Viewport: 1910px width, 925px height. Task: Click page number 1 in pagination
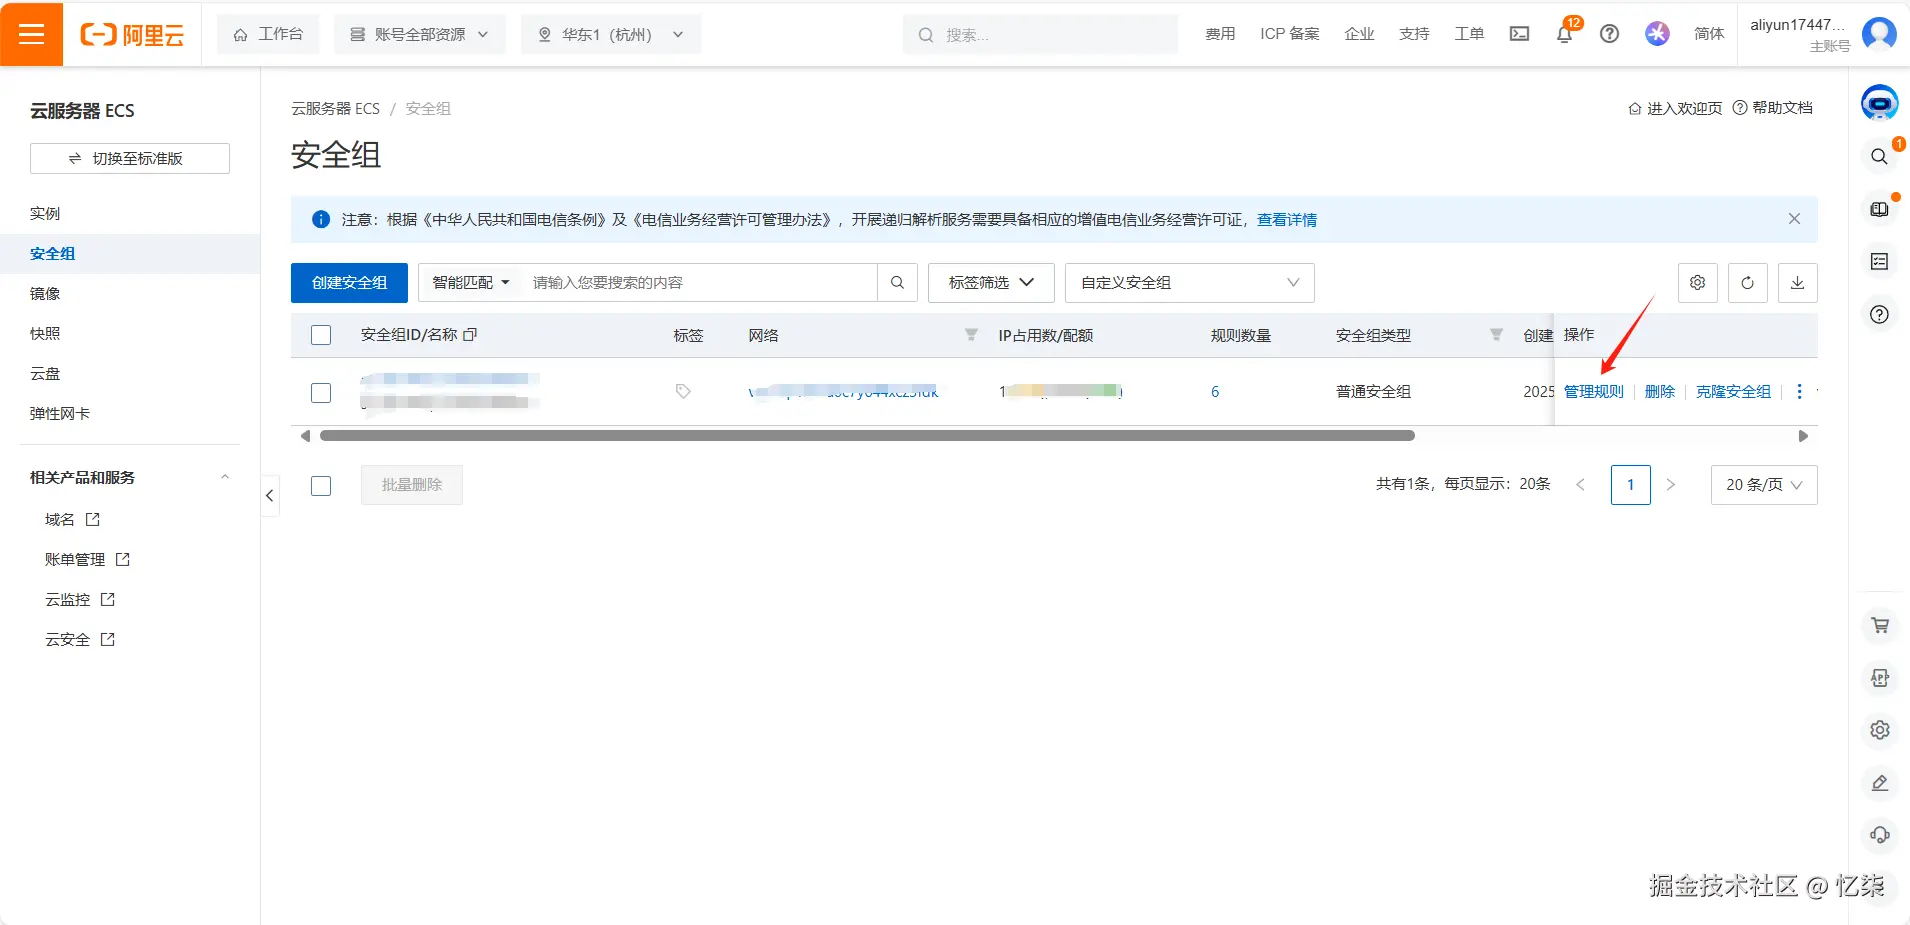coord(1631,485)
